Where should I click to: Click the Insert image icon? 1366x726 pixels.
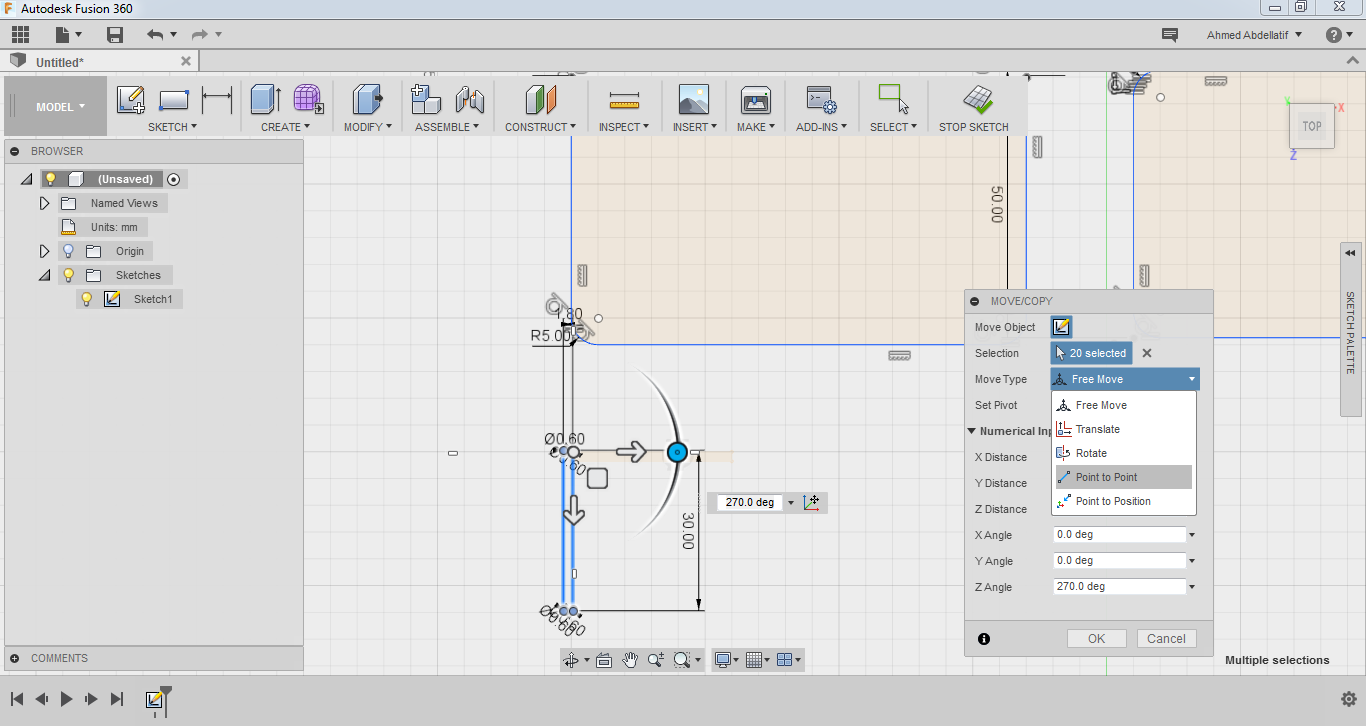coord(693,100)
